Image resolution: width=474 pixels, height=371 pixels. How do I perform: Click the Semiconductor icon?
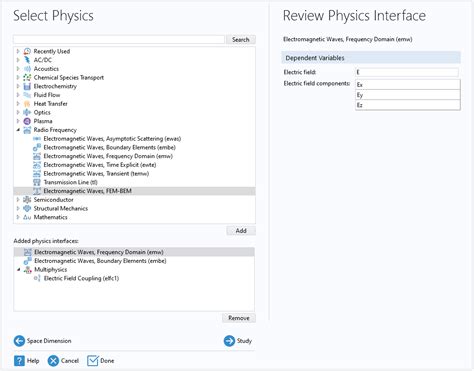[x=27, y=200]
